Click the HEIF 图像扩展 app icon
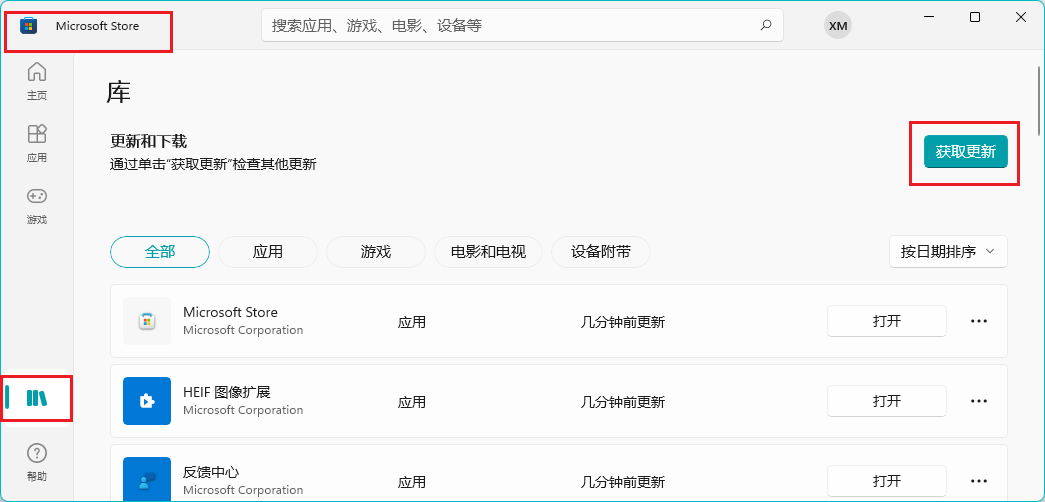 pyautogui.click(x=146, y=401)
